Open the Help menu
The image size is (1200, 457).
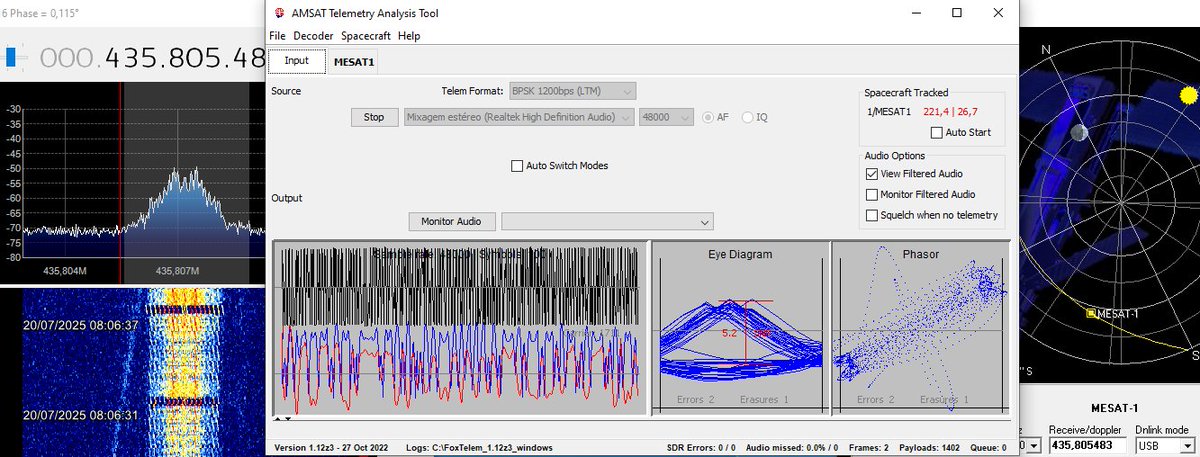(409, 36)
